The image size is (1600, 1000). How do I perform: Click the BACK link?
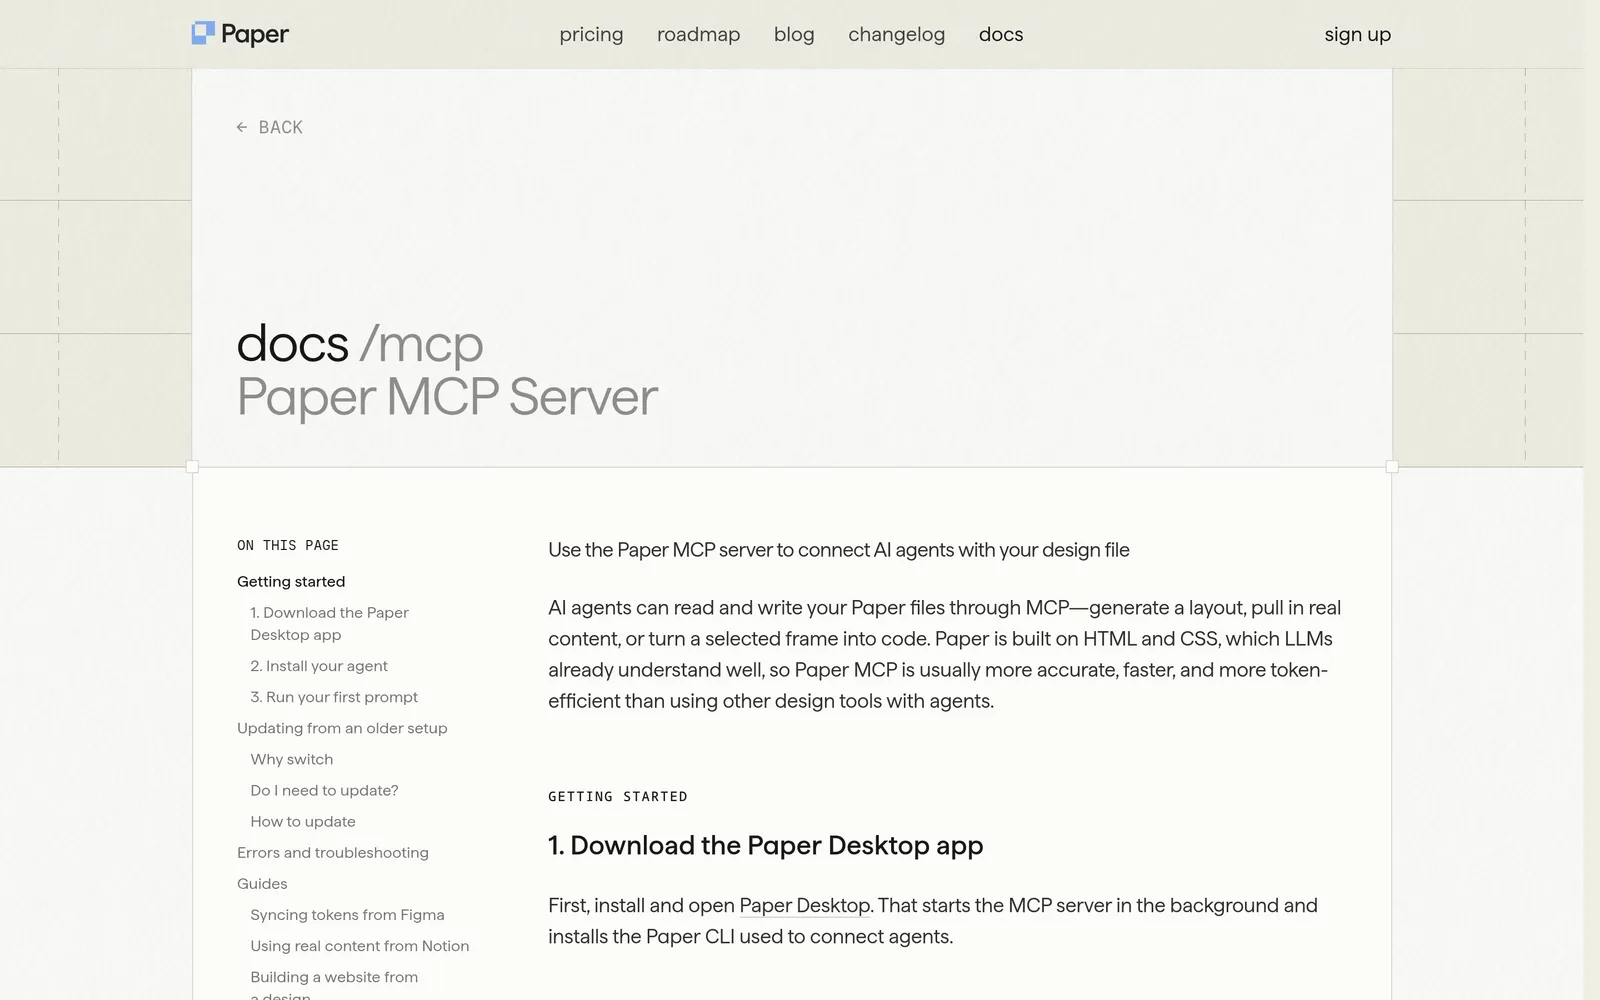point(270,127)
